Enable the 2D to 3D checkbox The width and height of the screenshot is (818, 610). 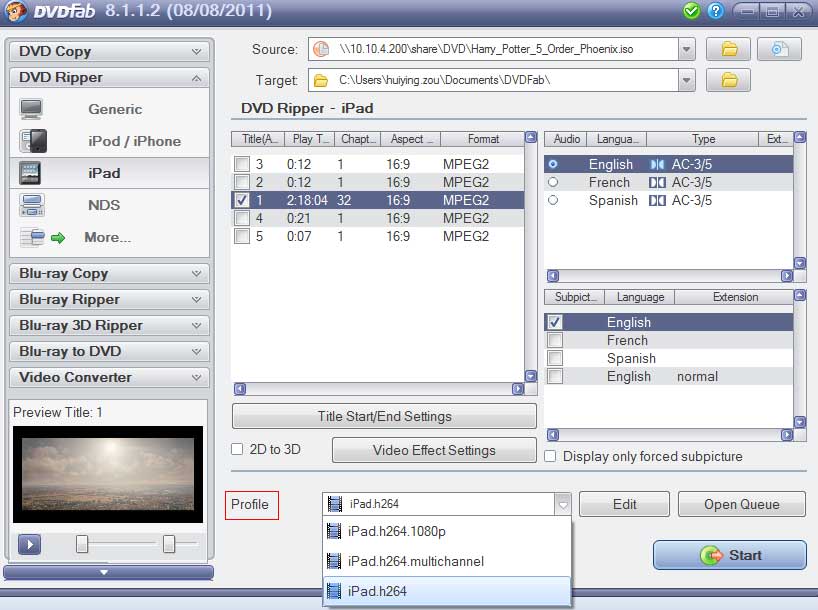pos(237,449)
